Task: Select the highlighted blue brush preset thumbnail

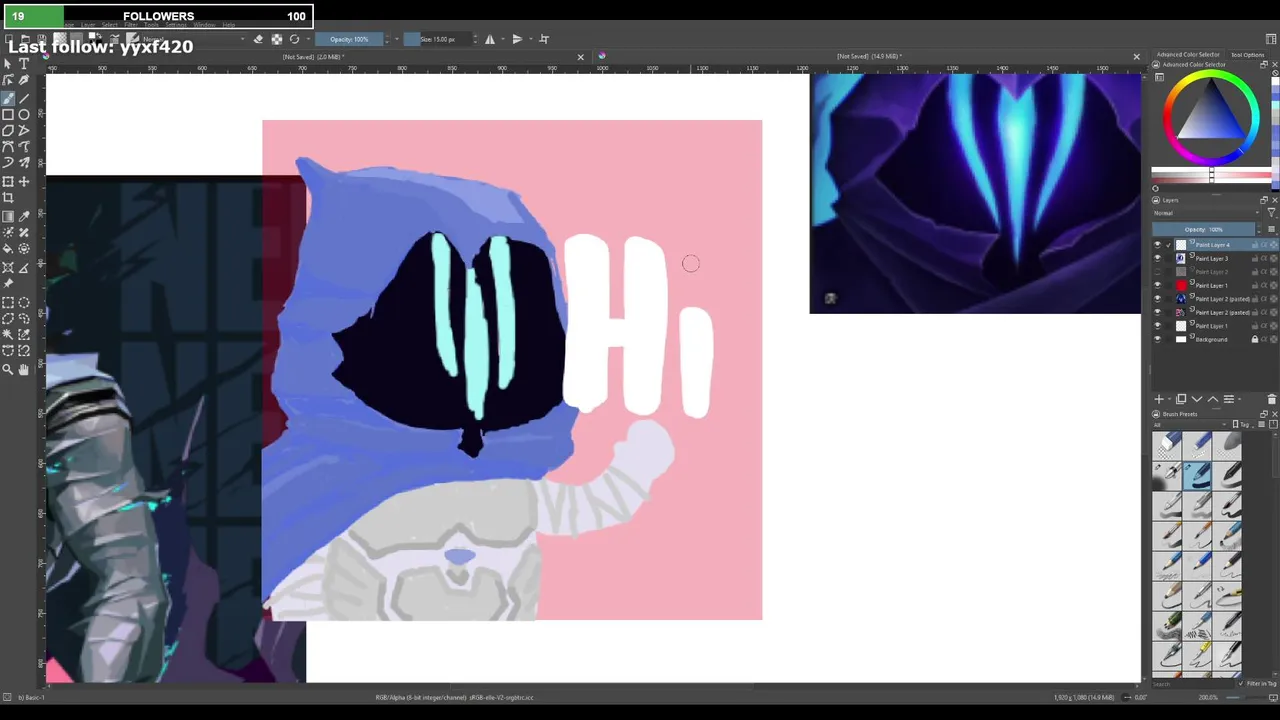Action: pyautogui.click(x=1199, y=475)
